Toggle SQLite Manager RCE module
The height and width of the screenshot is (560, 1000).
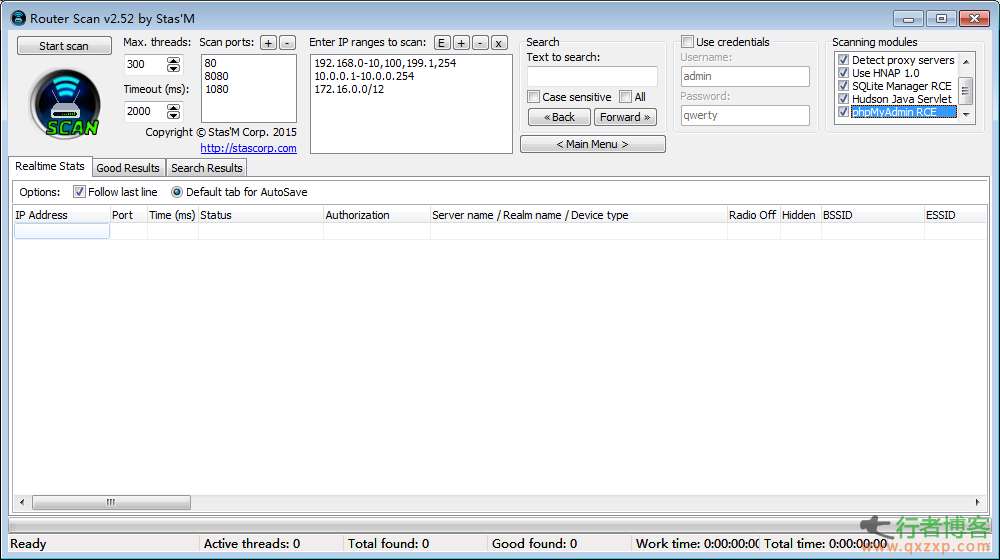(x=843, y=86)
